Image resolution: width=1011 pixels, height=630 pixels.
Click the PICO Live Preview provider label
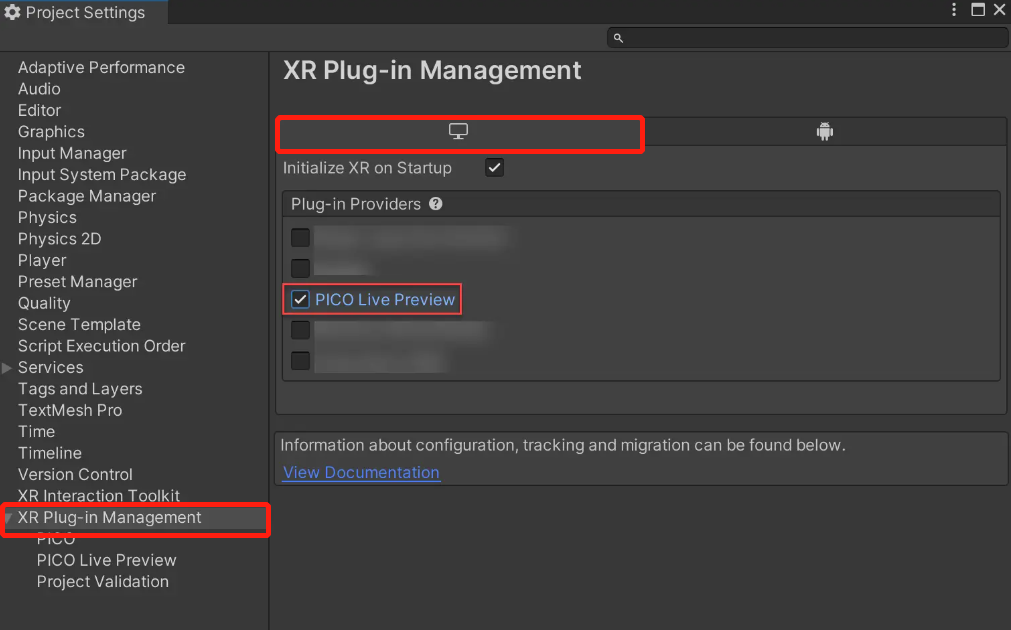[x=385, y=299]
